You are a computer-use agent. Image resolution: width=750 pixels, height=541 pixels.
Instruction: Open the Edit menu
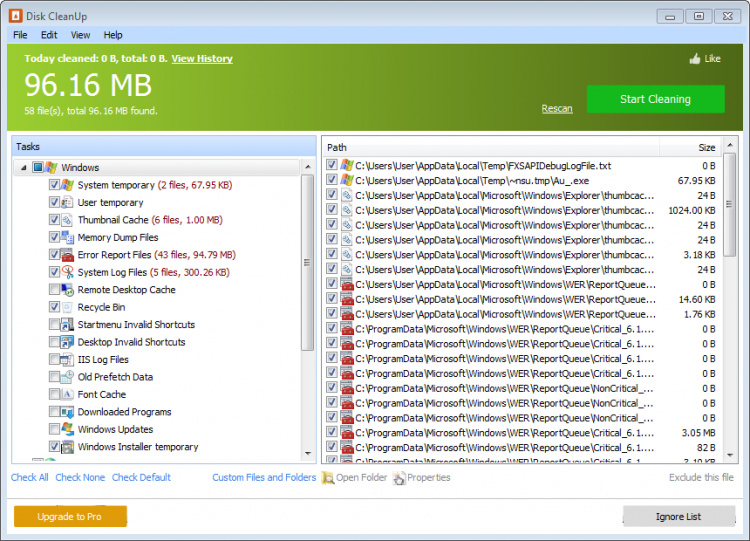coord(49,35)
